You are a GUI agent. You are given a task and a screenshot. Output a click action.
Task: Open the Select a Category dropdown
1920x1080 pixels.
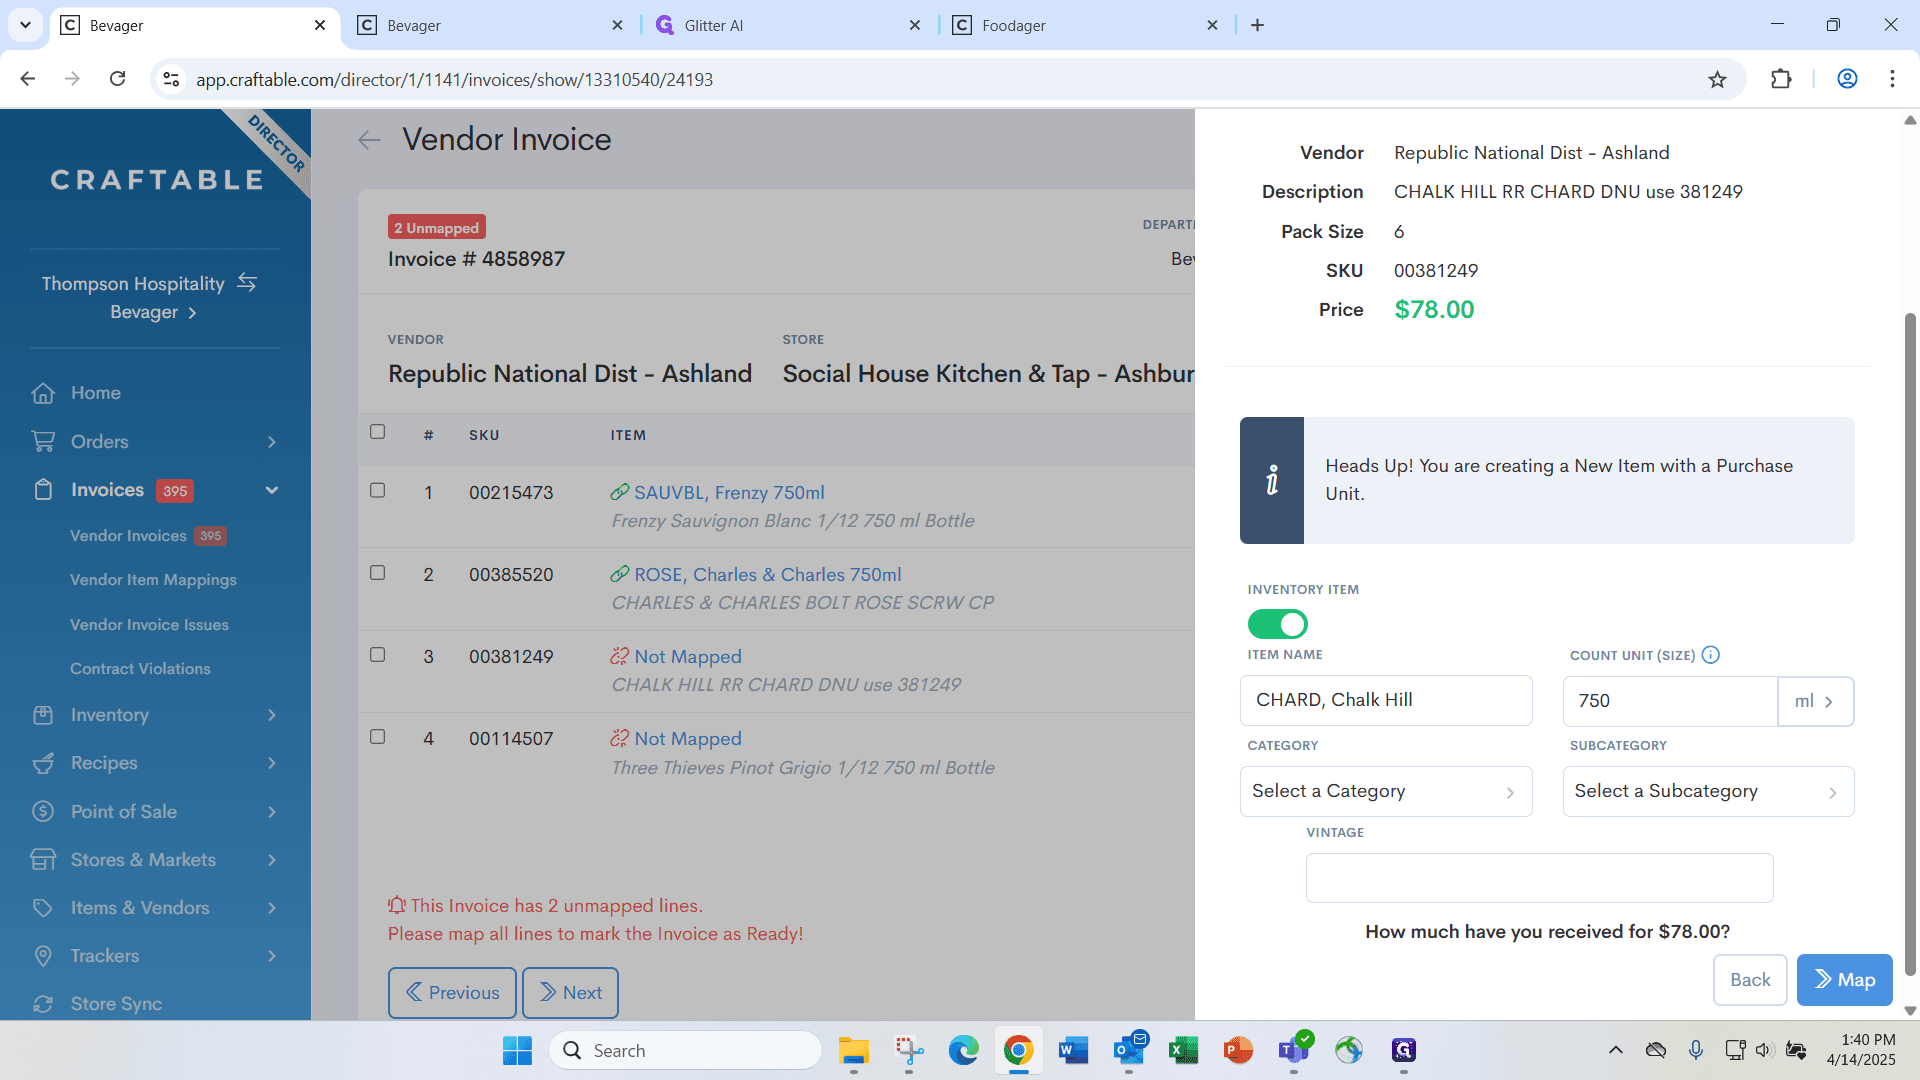[x=1386, y=791]
